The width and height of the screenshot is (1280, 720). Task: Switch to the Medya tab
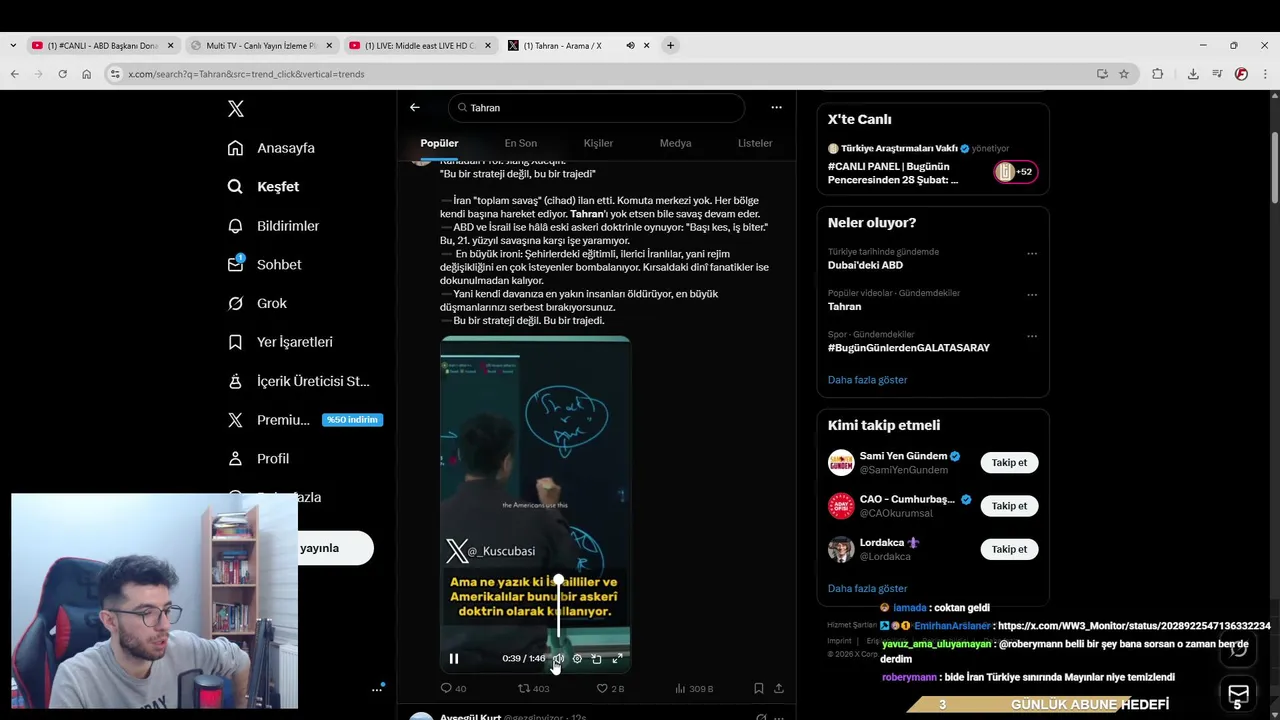click(x=675, y=143)
